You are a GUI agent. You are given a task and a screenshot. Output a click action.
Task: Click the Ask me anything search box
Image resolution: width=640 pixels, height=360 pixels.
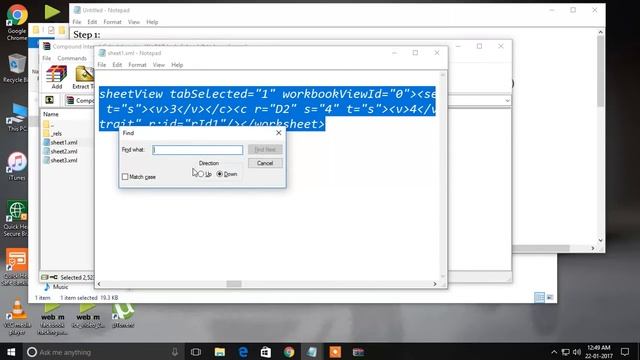pyautogui.click(x=102, y=352)
